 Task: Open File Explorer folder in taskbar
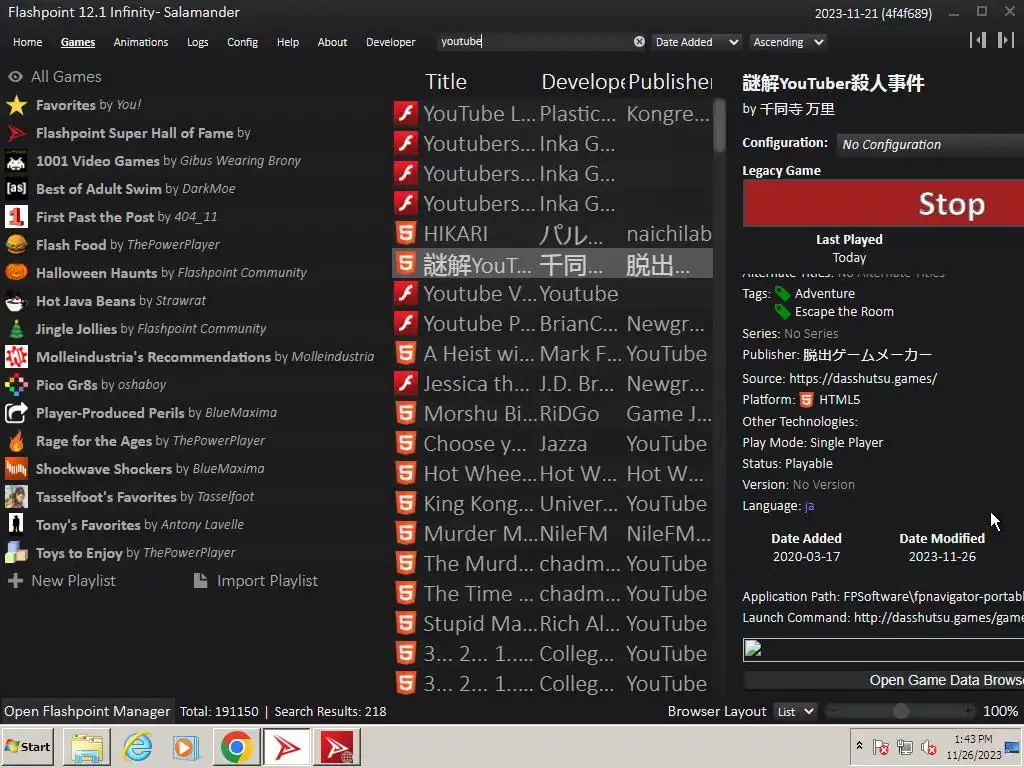87,746
